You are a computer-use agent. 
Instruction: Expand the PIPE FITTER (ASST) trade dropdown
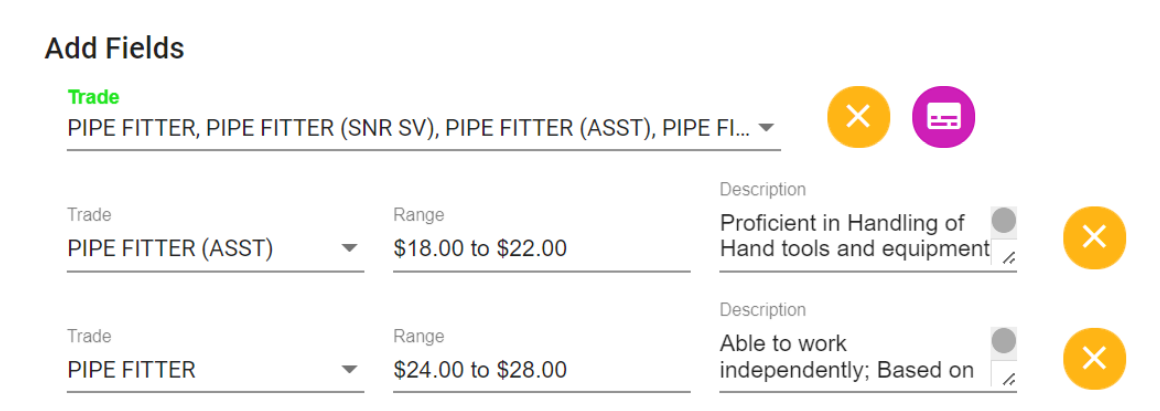click(349, 248)
